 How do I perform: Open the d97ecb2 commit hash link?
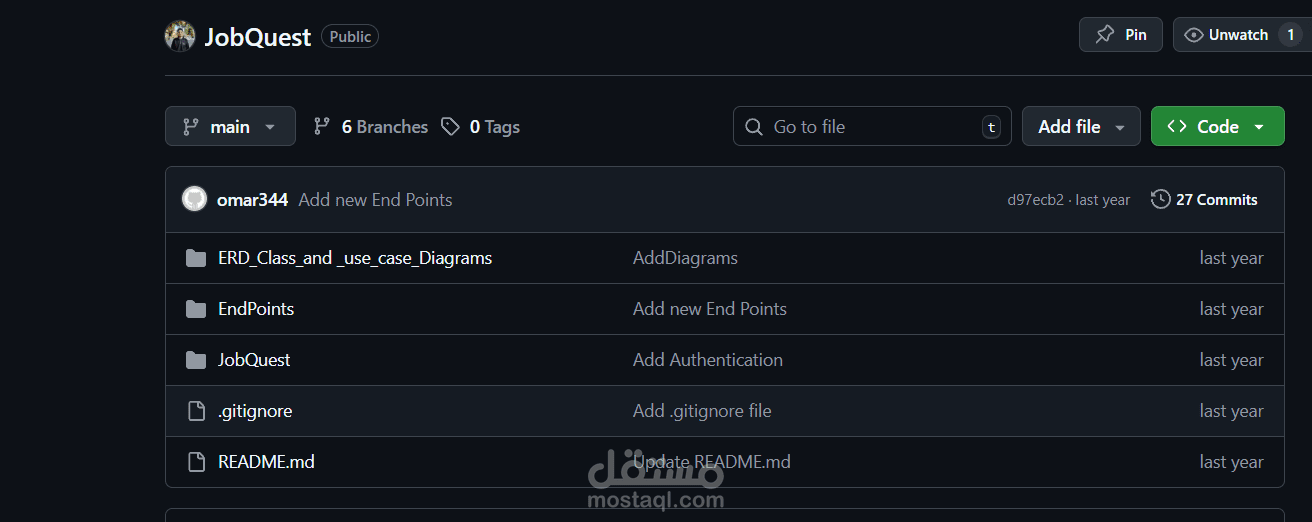pos(1035,200)
